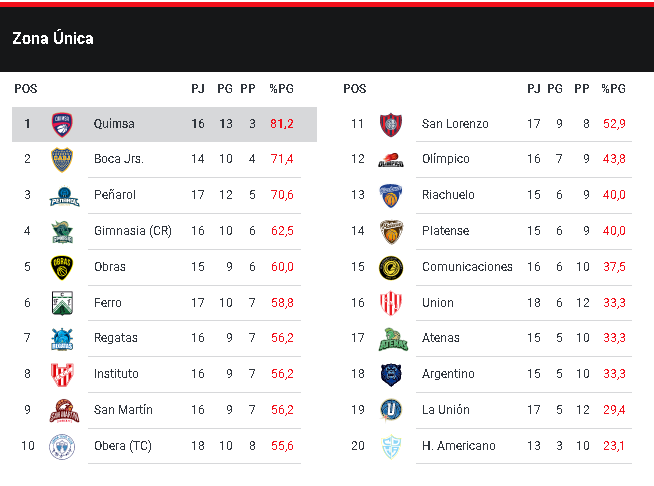Click the left POS column header

coord(25,89)
